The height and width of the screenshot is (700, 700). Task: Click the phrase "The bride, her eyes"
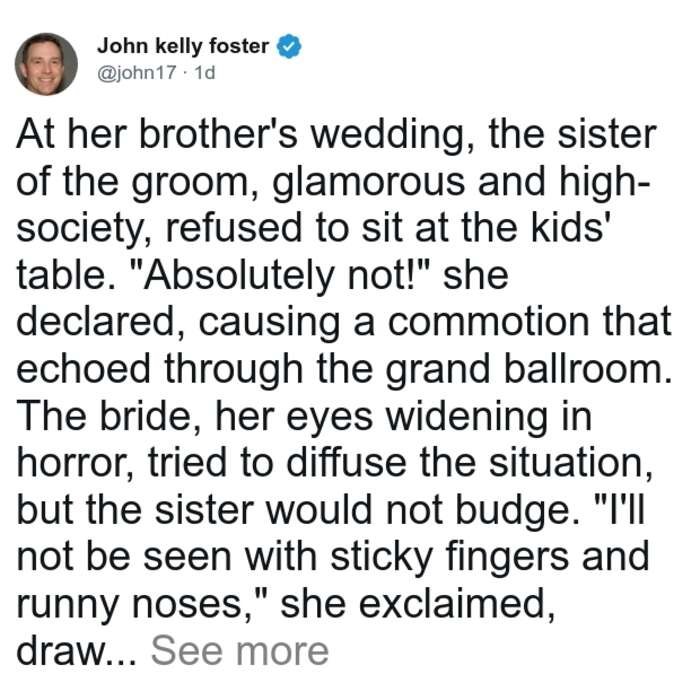(x=194, y=417)
